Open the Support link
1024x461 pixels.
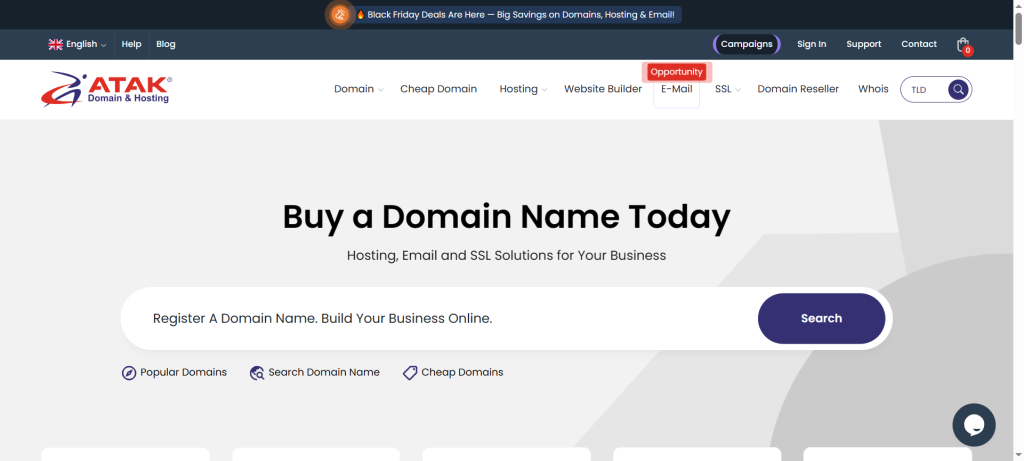[864, 44]
